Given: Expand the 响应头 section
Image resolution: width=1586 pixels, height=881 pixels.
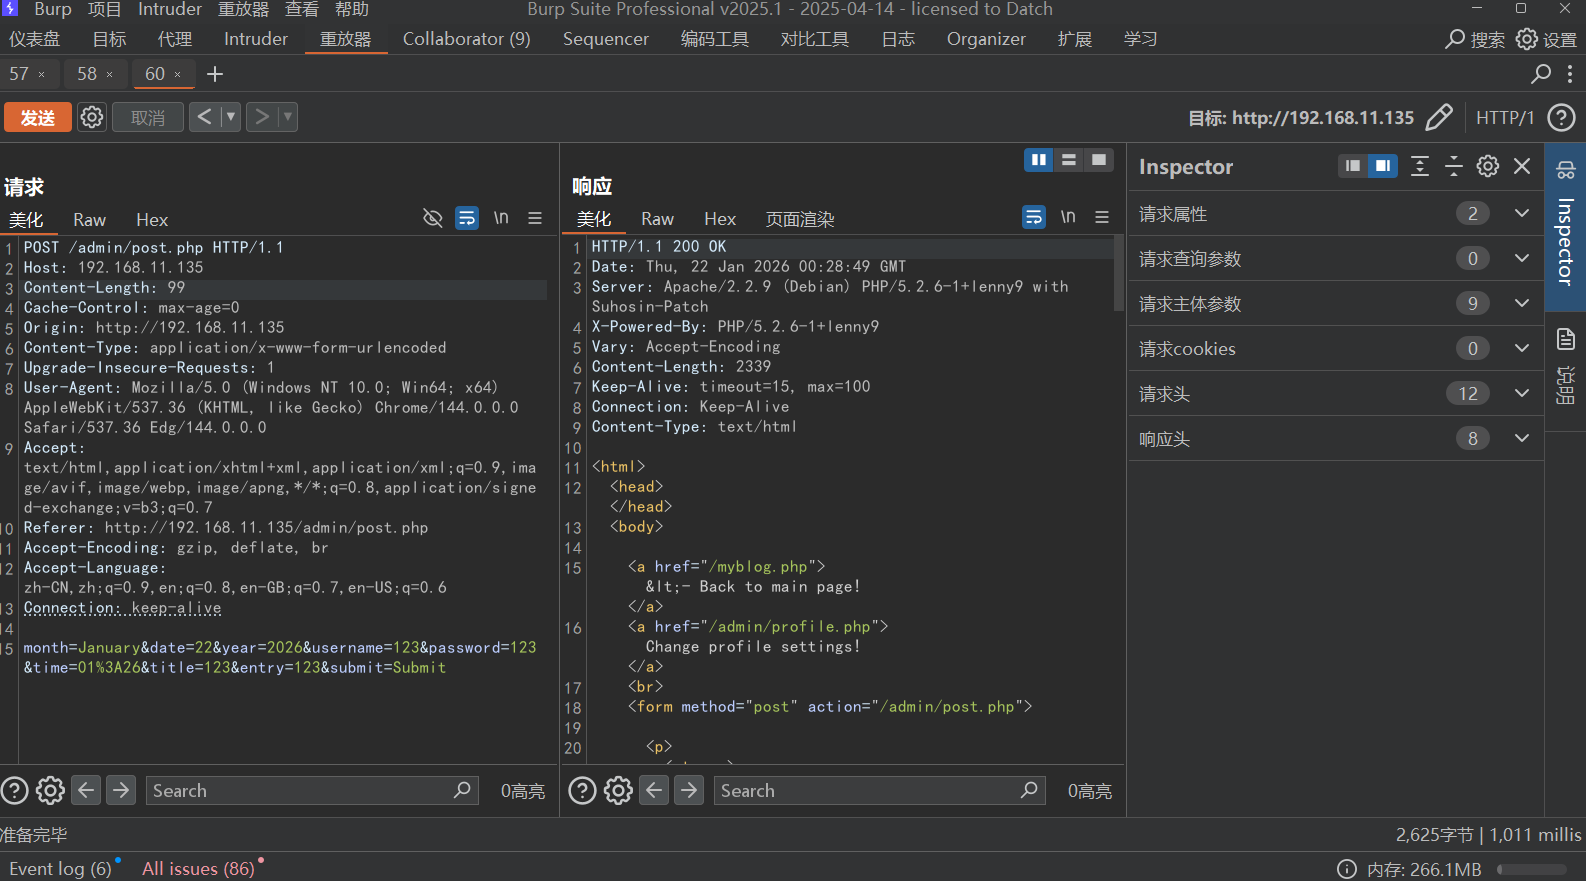Looking at the screenshot, I should pos(1336,438).
